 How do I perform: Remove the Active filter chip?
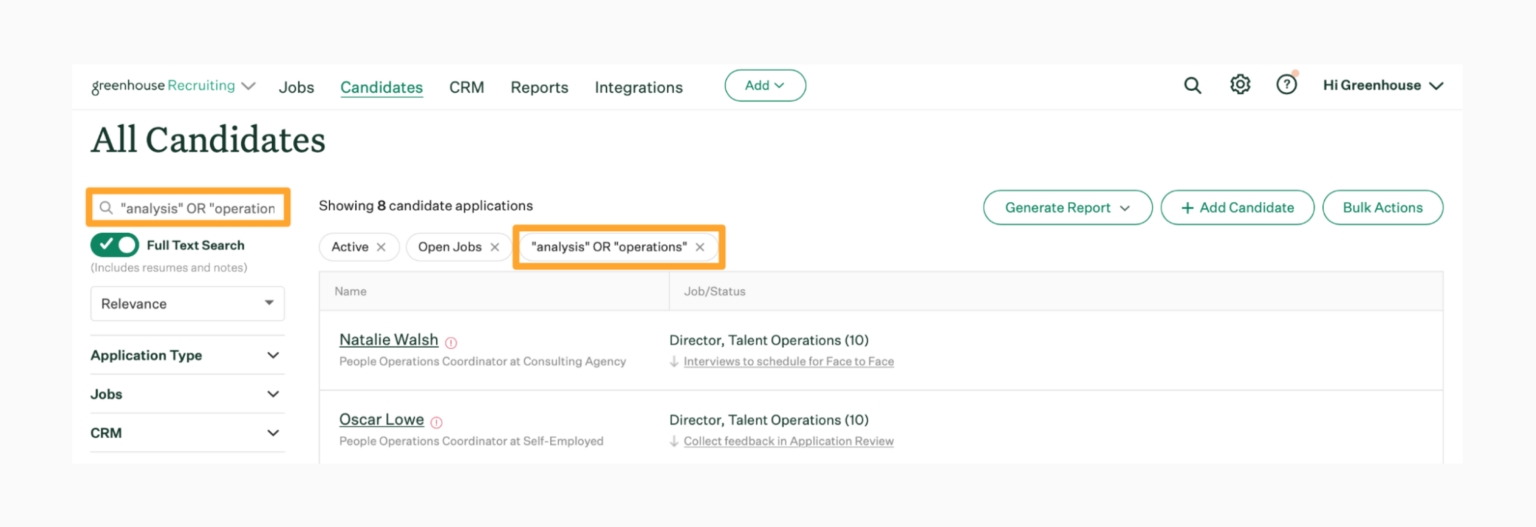pyautogui.click(x=381, y=247)
